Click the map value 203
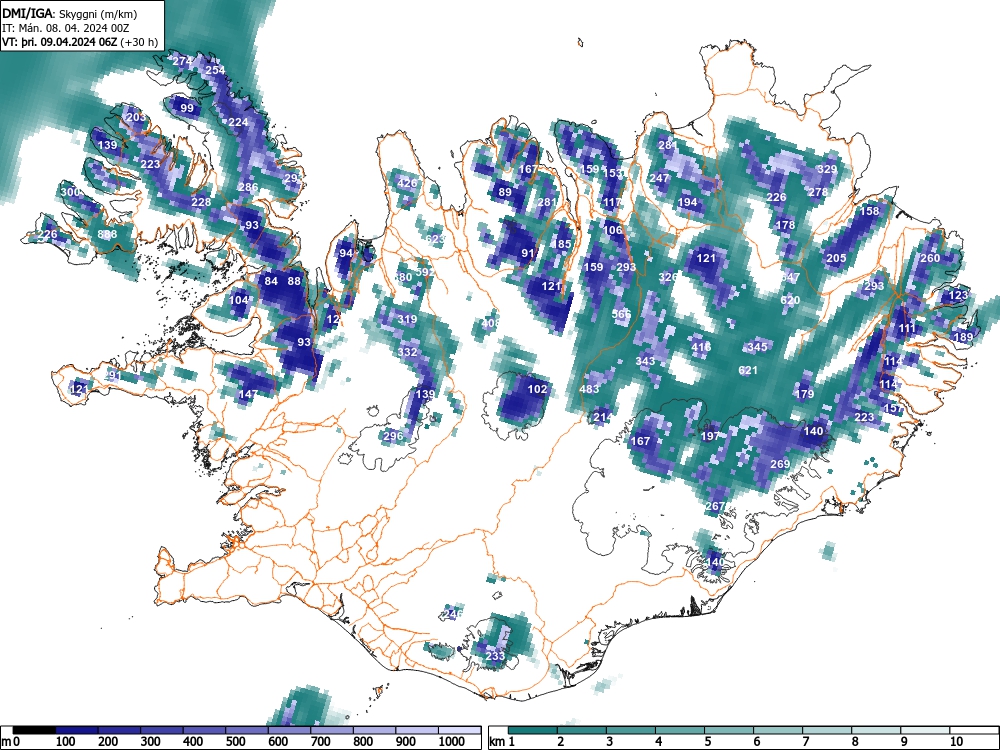1000x750 pixels. click(x=136, y=117)
